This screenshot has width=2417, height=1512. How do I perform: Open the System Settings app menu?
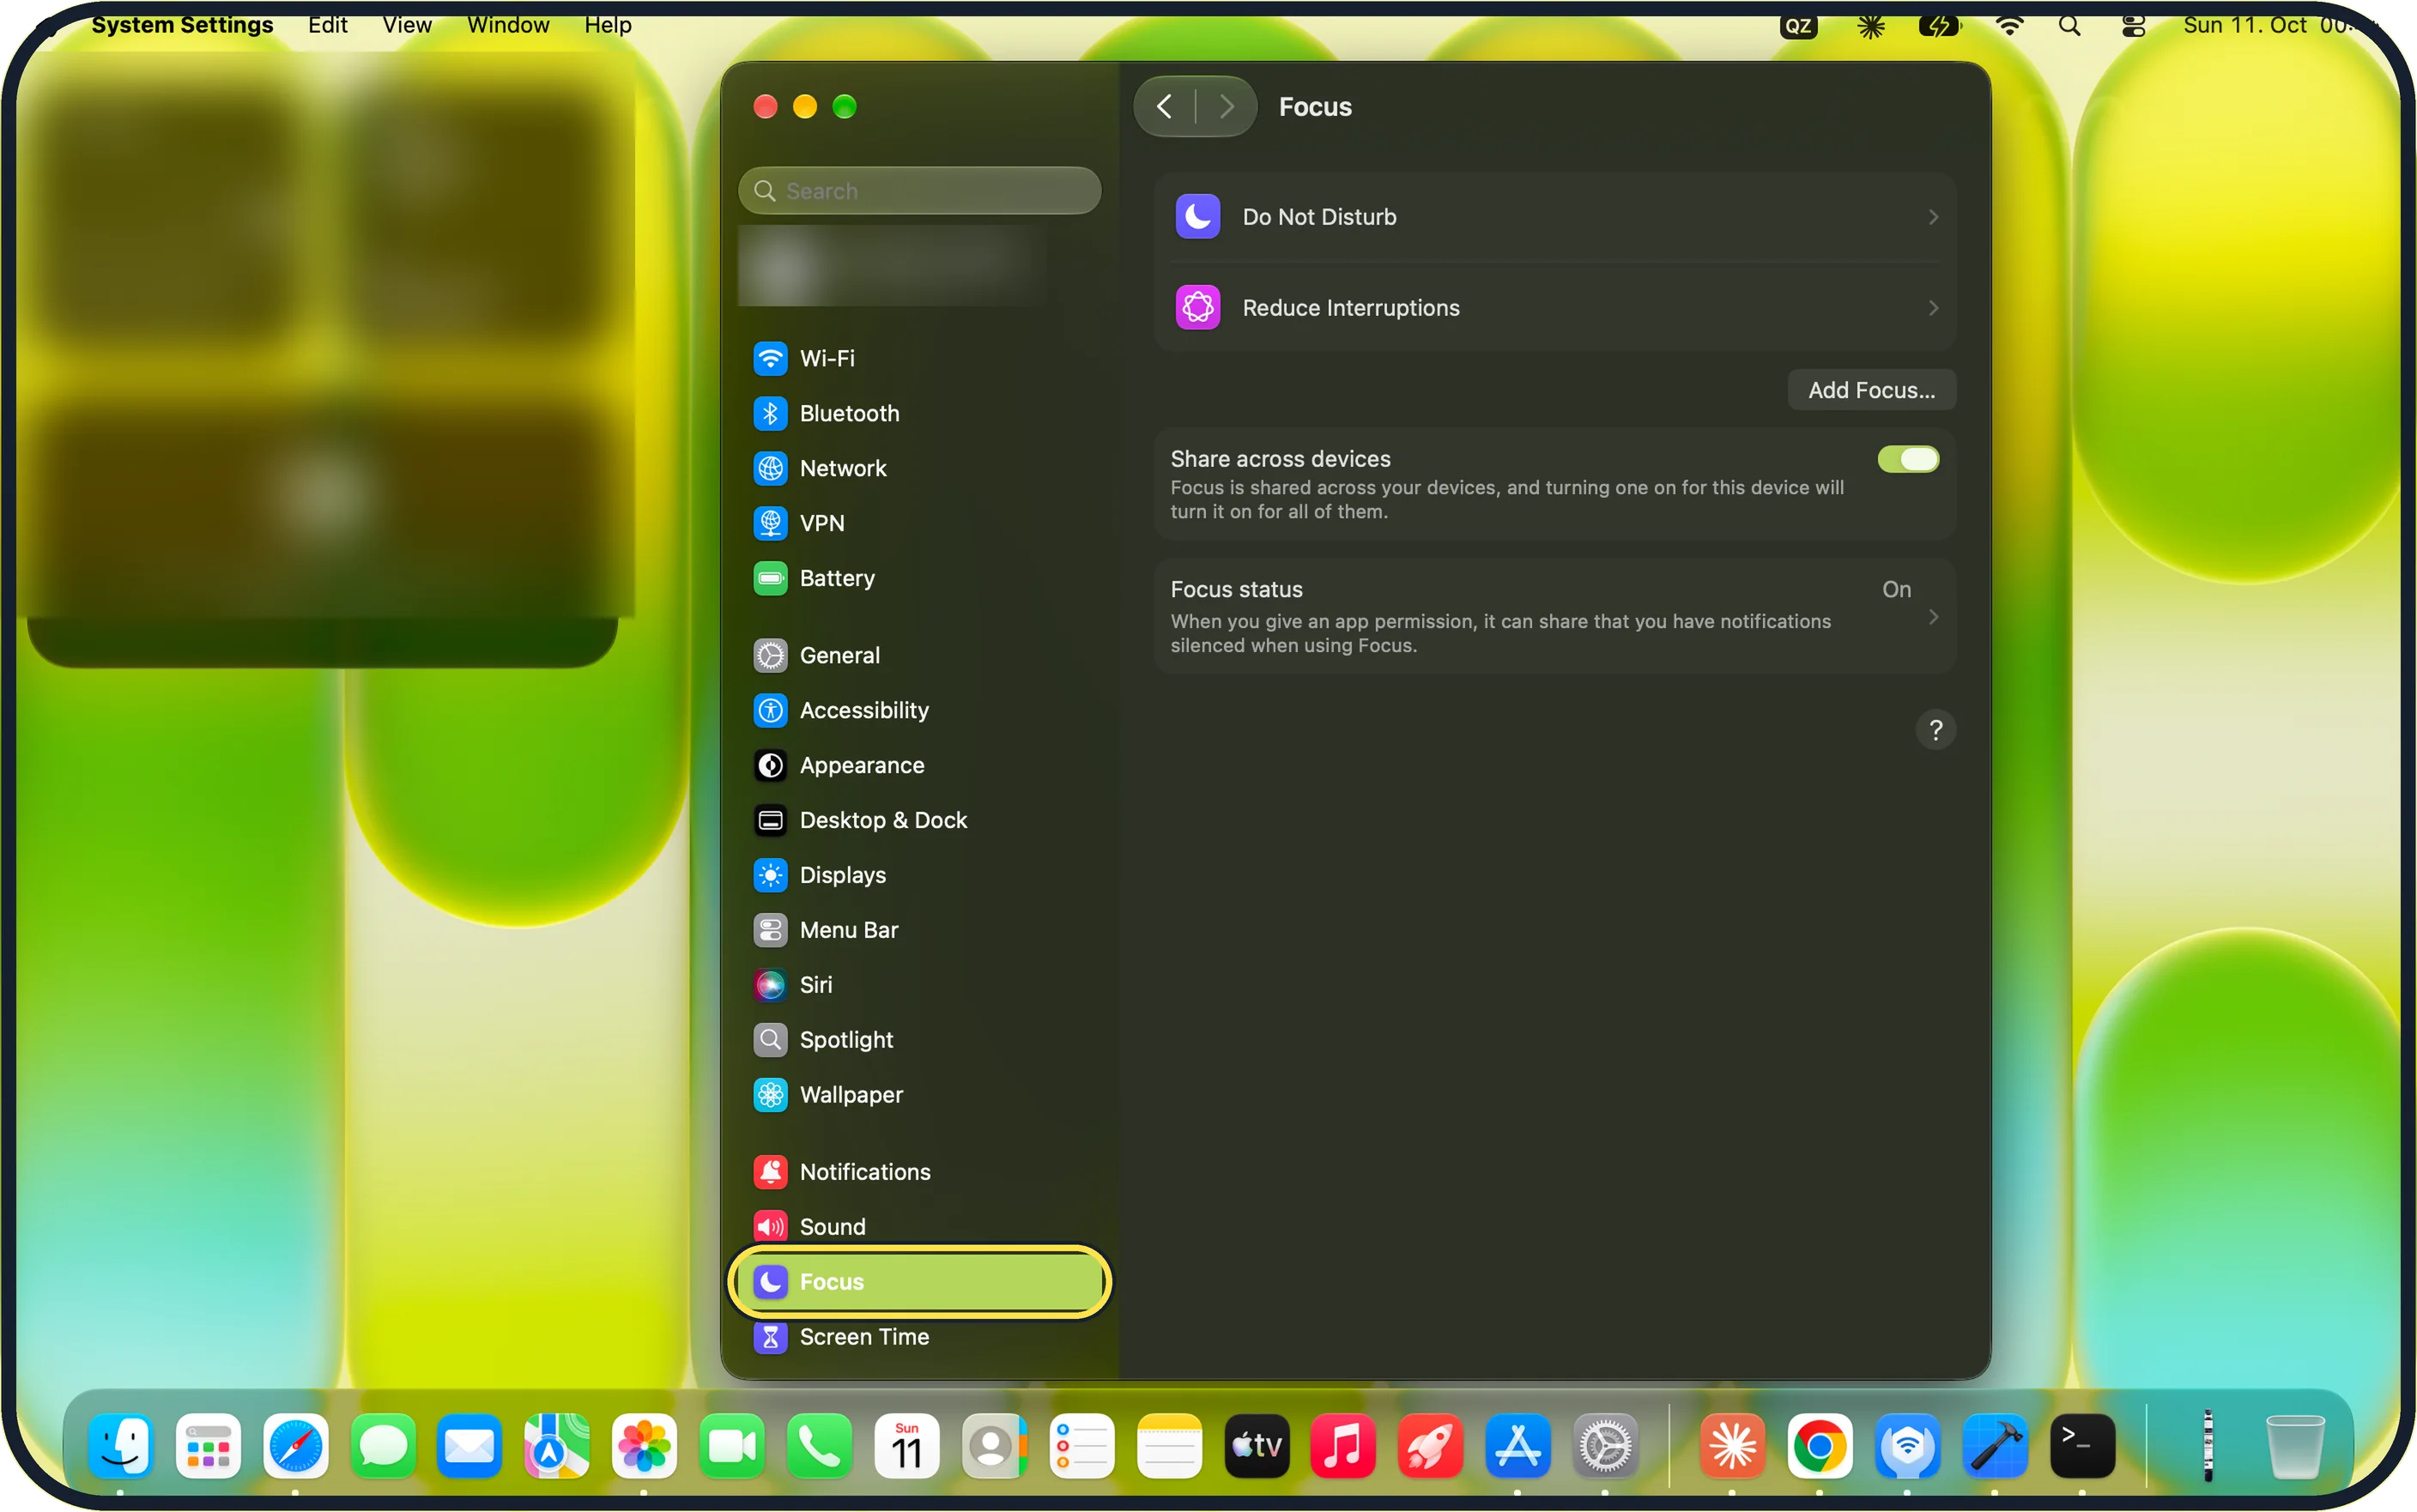click(x=182, y=25)
